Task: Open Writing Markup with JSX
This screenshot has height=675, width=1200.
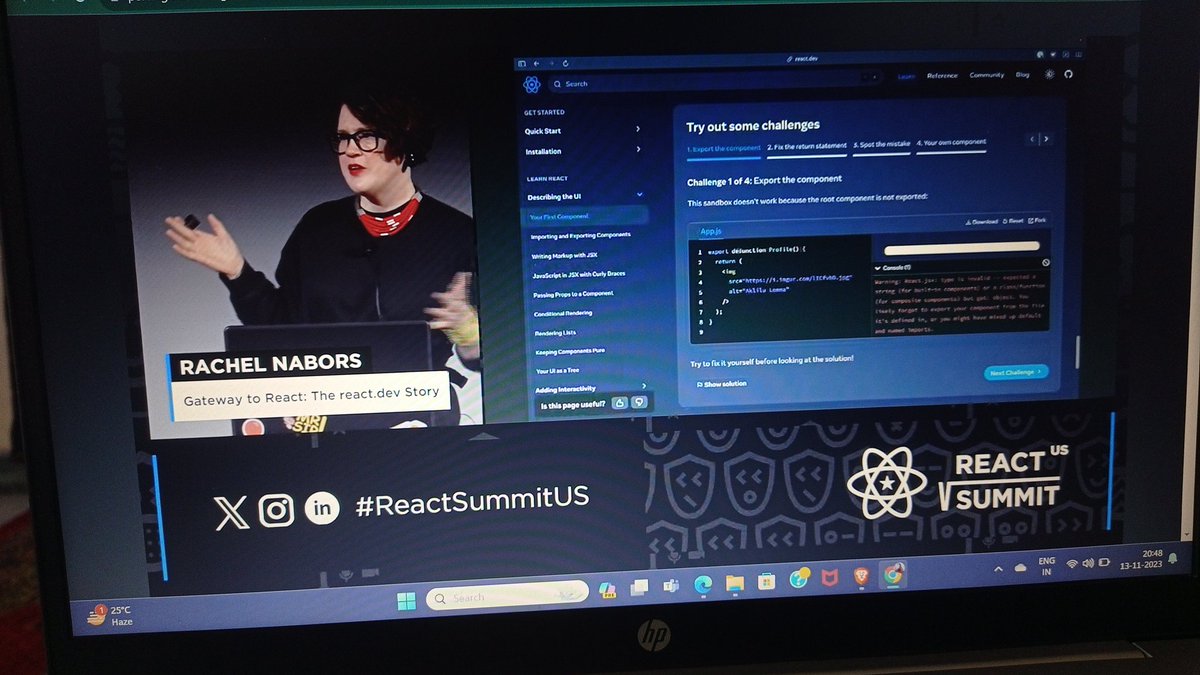Action: (x=565, y=256)
